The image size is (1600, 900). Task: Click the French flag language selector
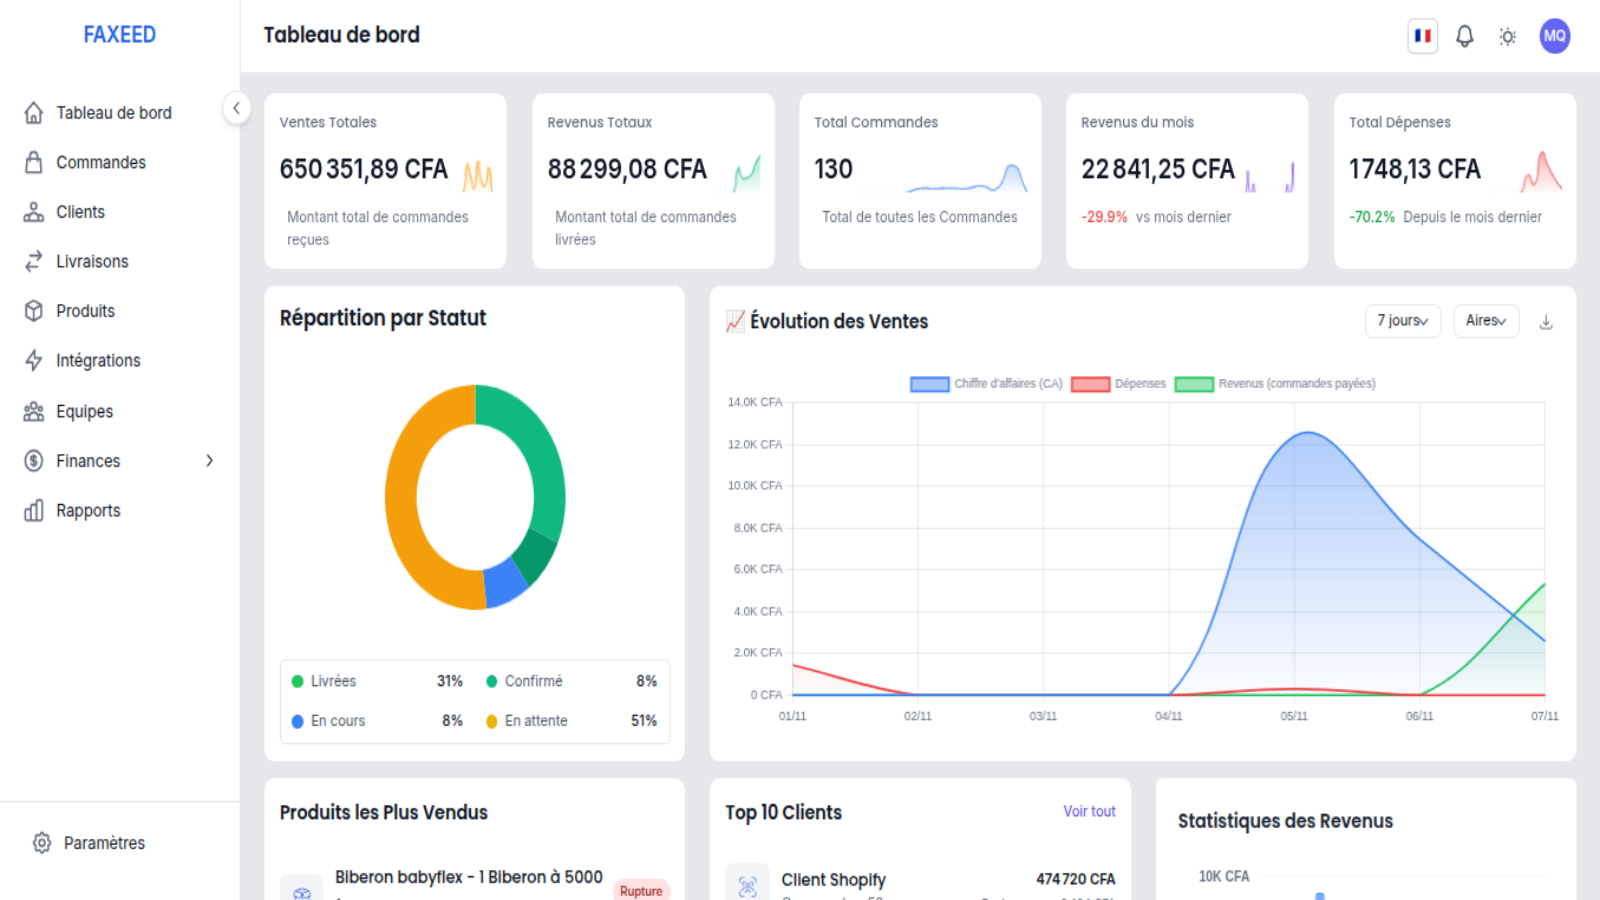click(1422, 36)
